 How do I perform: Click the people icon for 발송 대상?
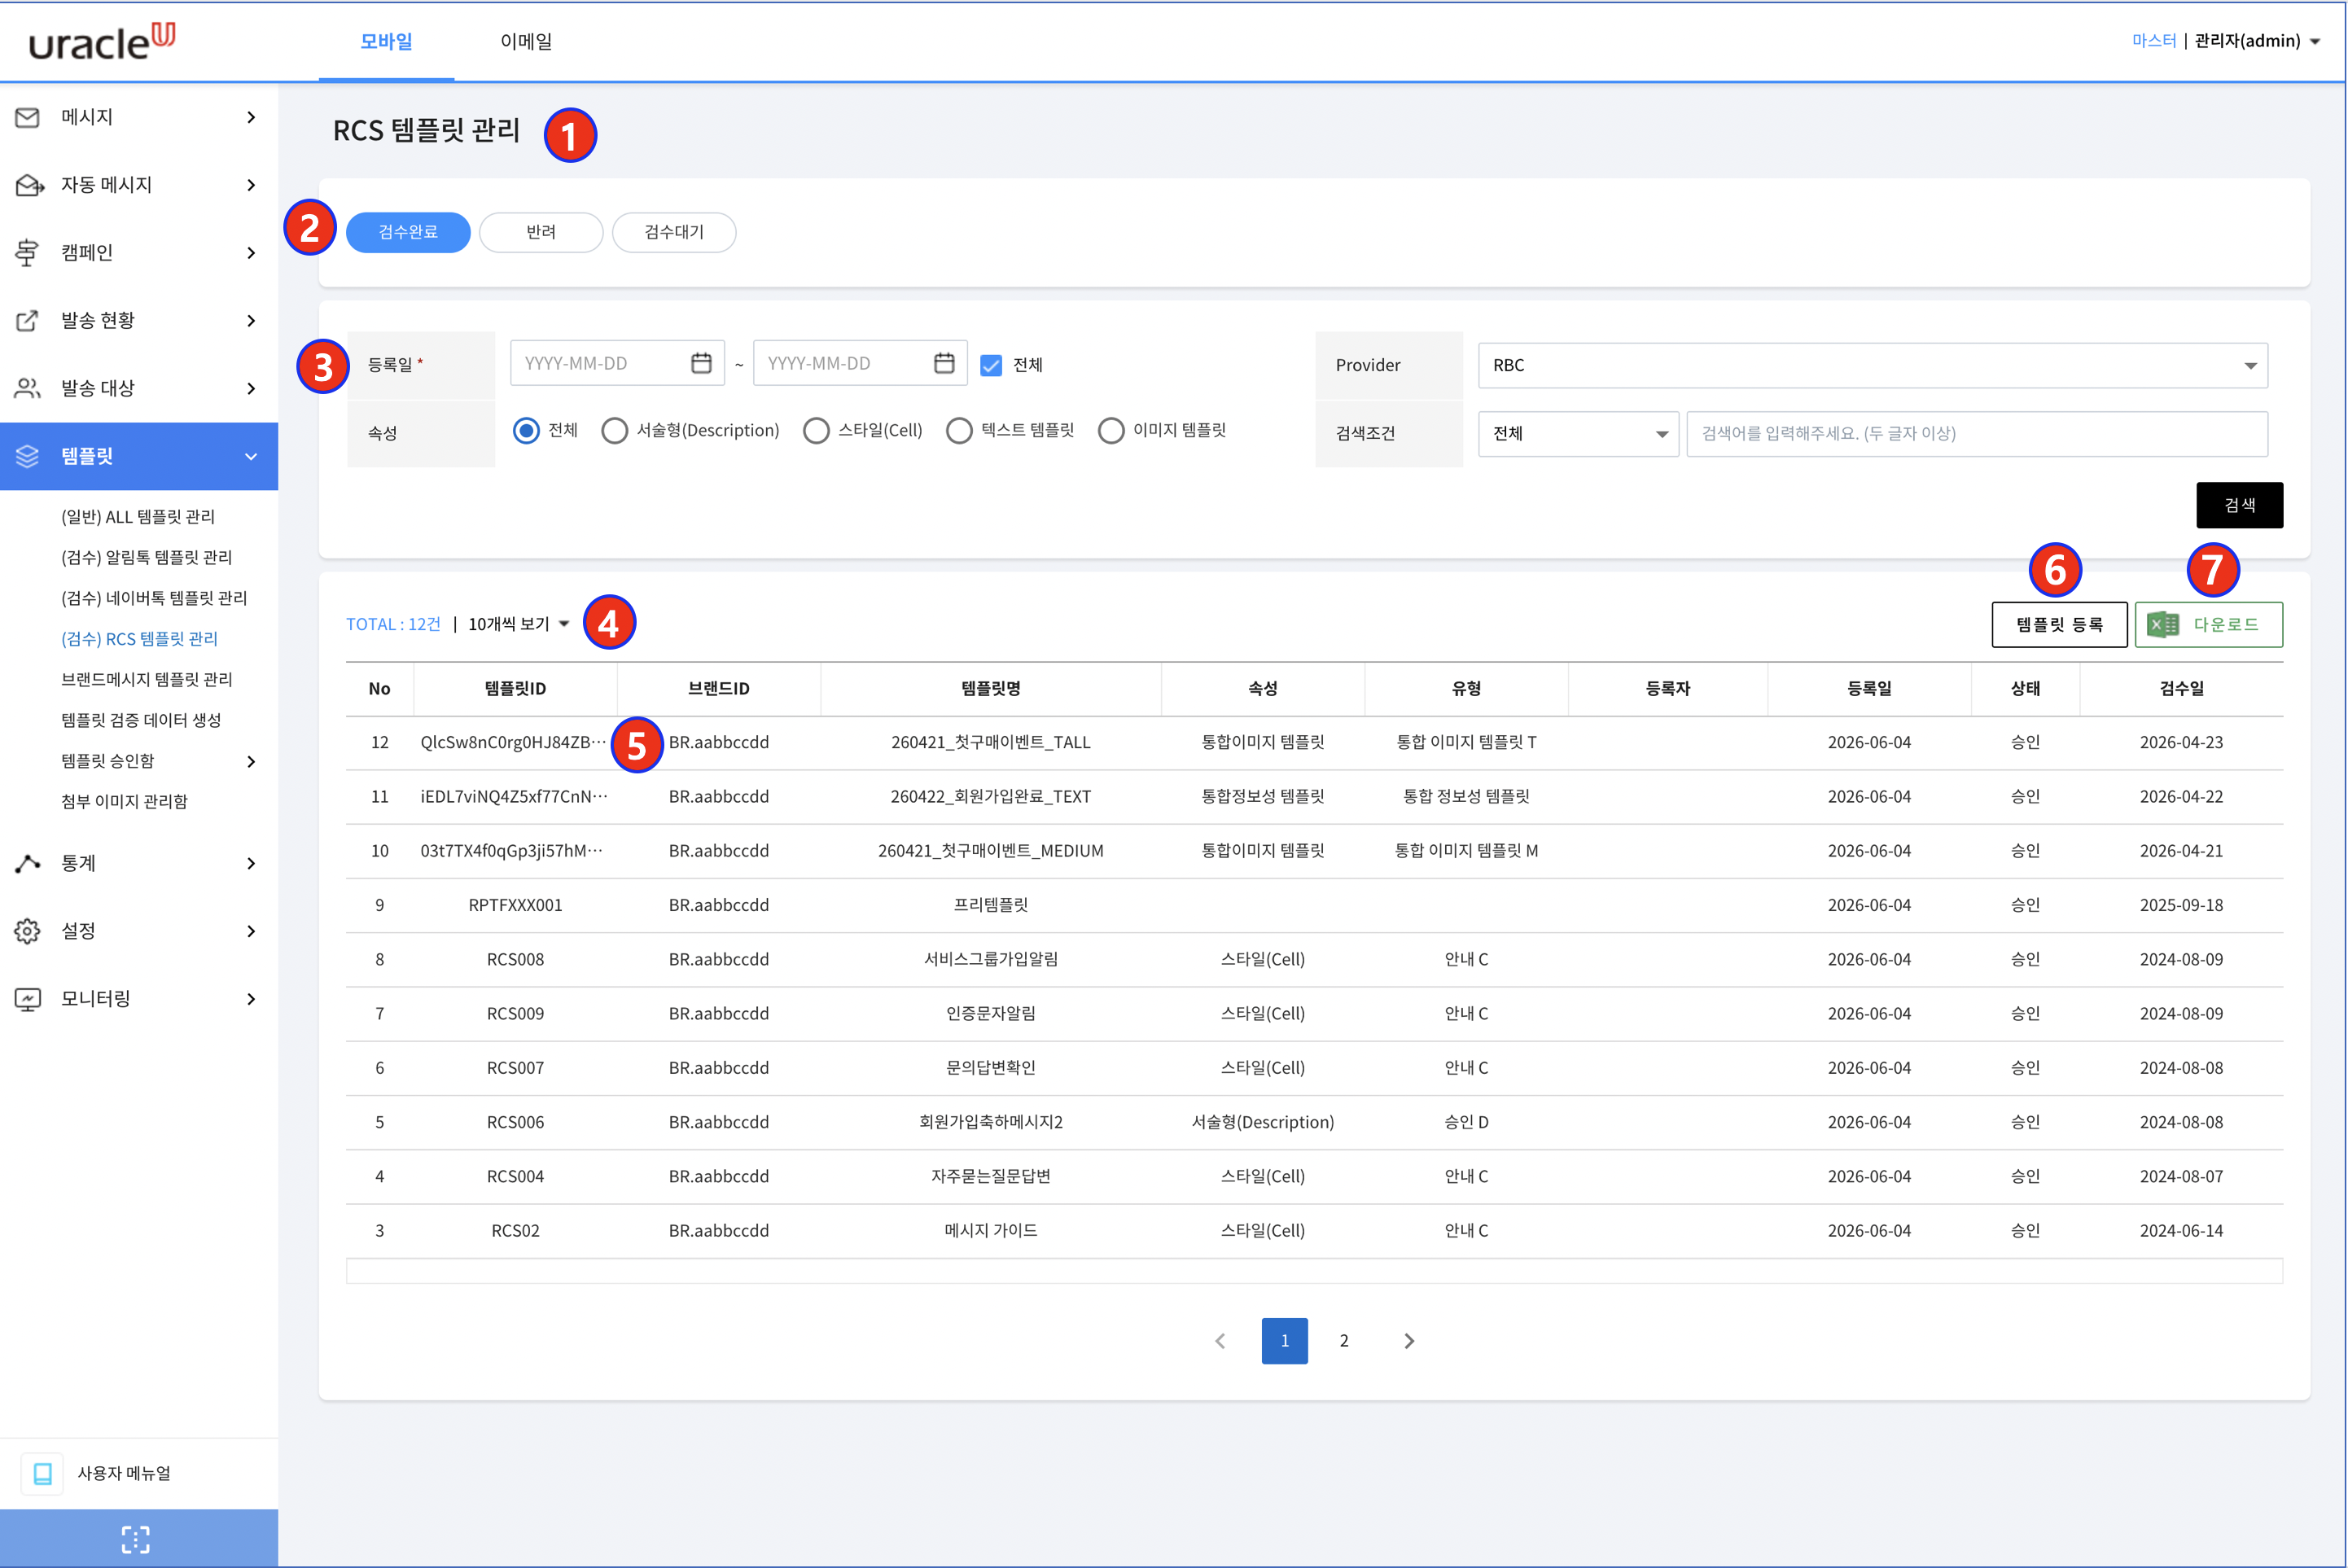(x=27, y=388)
